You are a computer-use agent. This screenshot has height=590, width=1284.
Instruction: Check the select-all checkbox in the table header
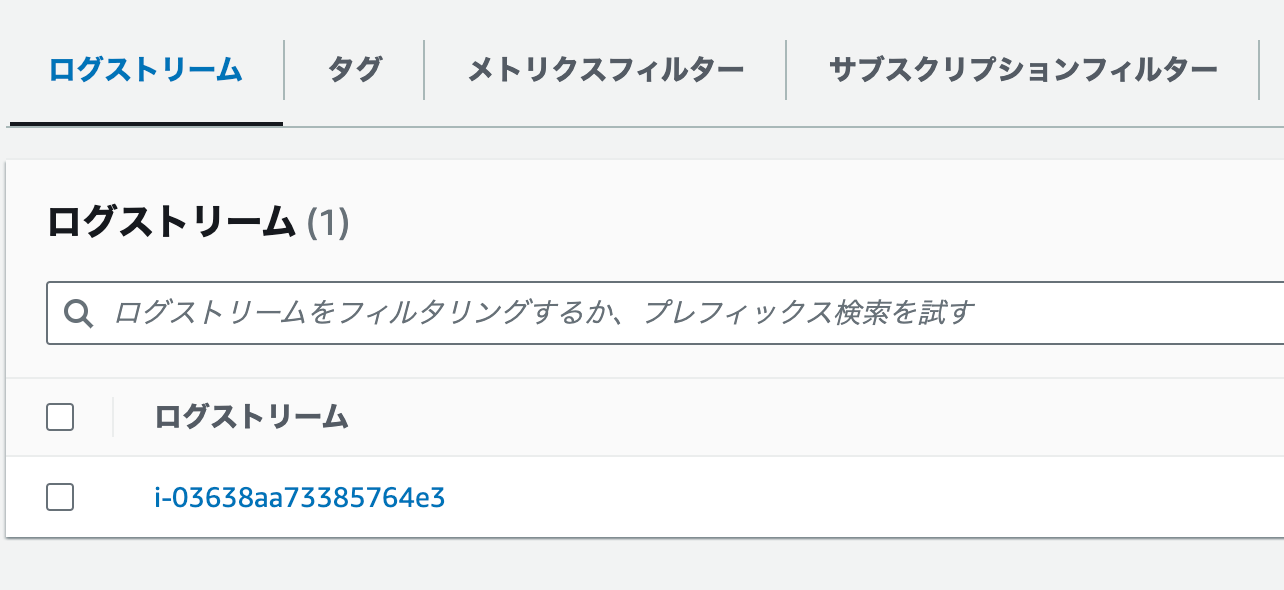click(60, 417)
